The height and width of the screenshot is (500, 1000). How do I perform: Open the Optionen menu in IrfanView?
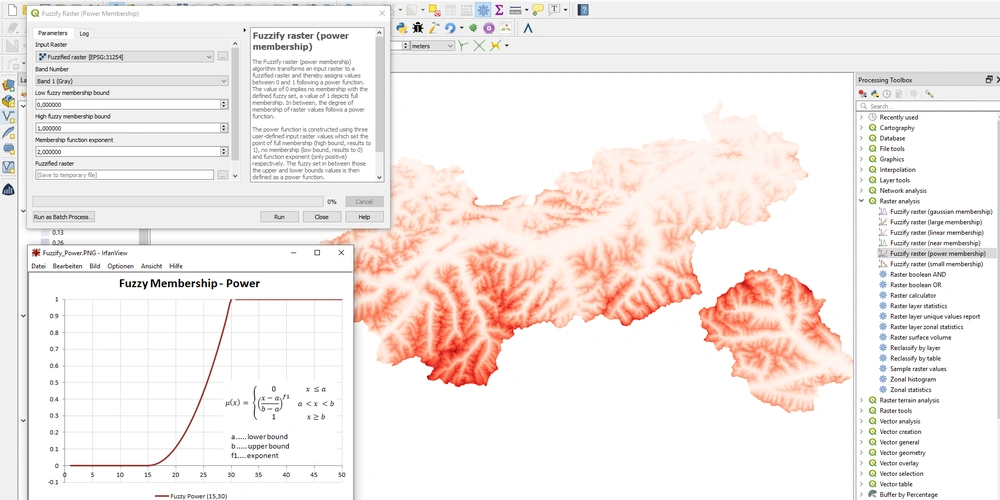pyautogui.click(x=121, y=266)
